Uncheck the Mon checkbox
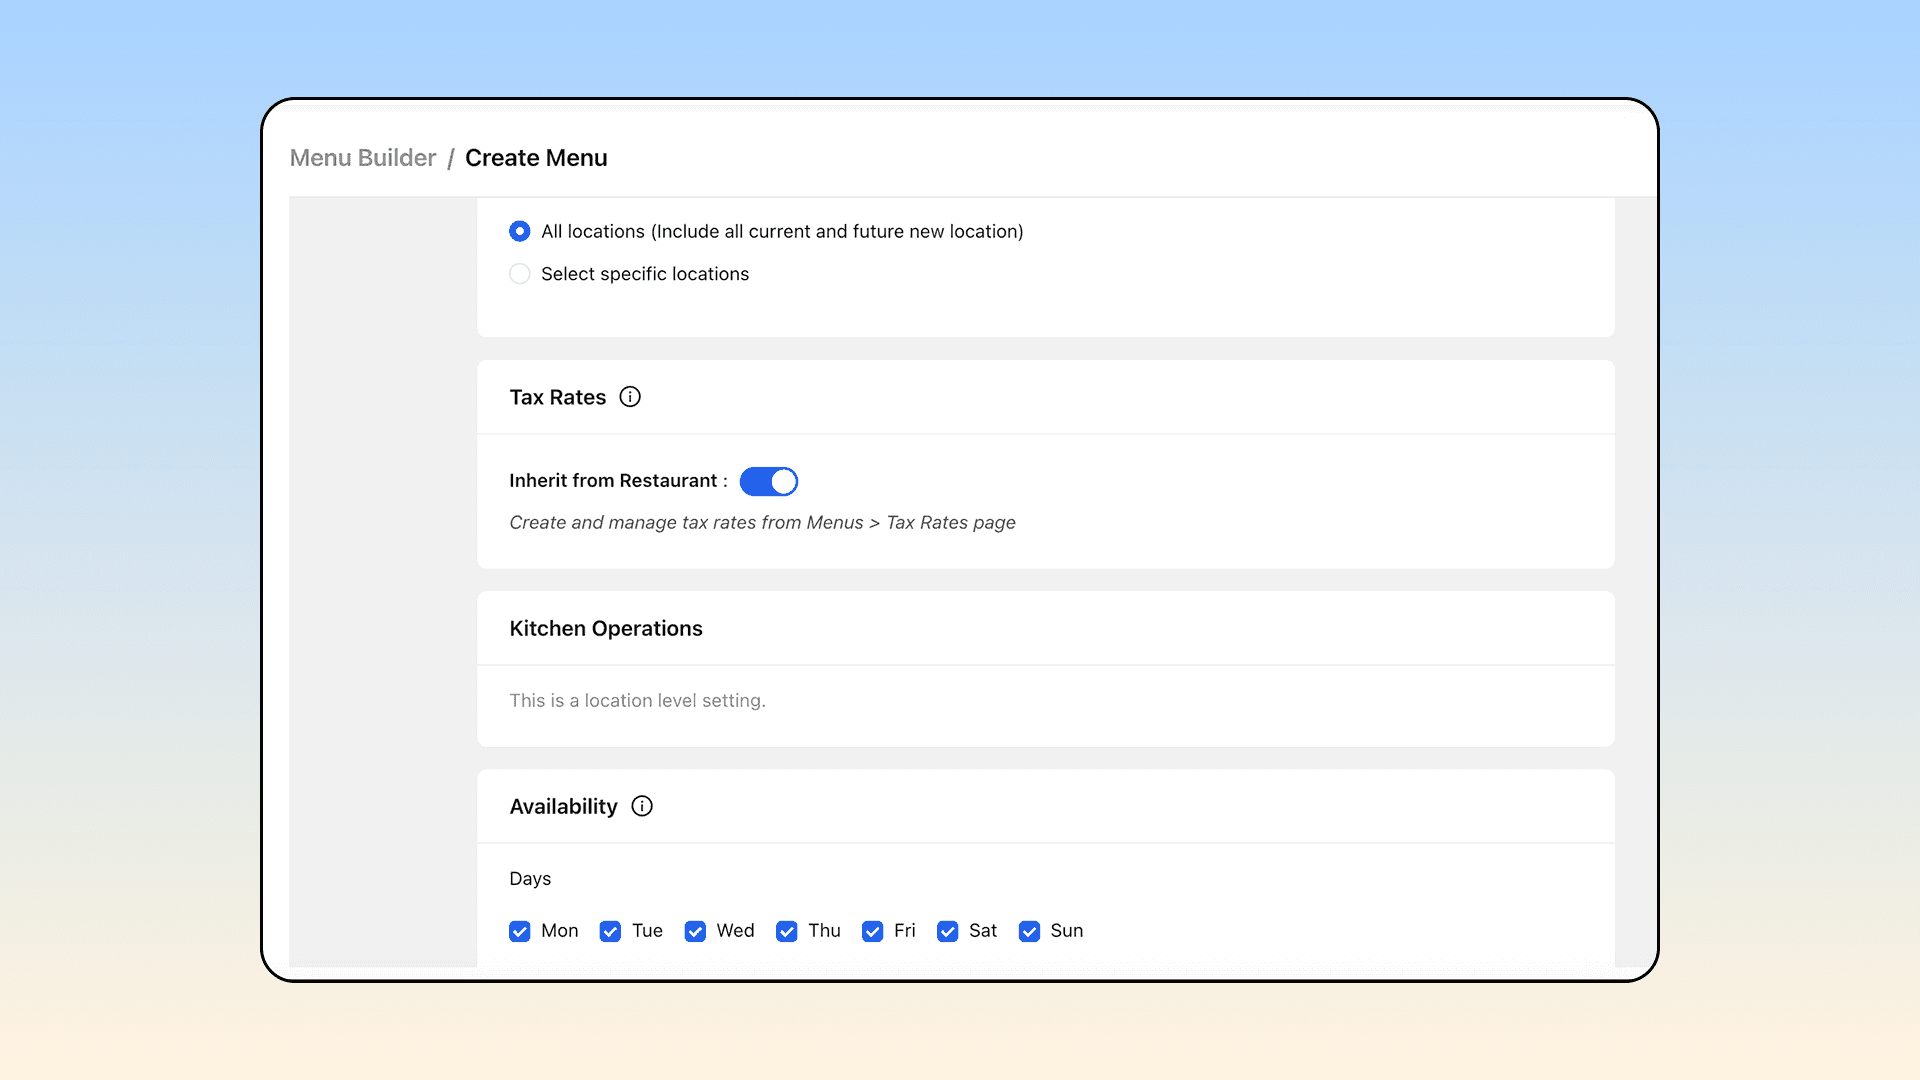Image resolution: width=1920 pixels, height=1080 pixels. [x=520, y=931]
